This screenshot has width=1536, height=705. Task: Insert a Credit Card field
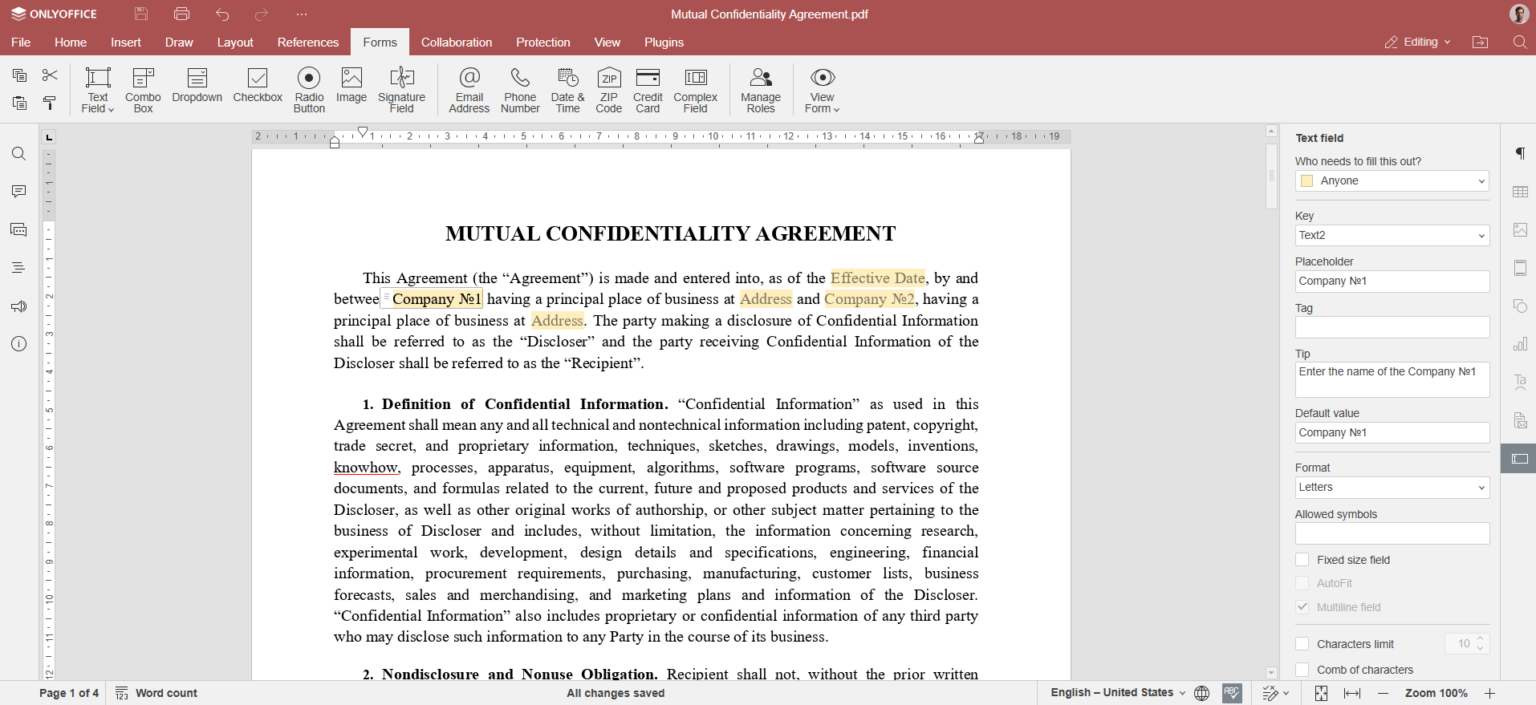(x=647, y=89)
